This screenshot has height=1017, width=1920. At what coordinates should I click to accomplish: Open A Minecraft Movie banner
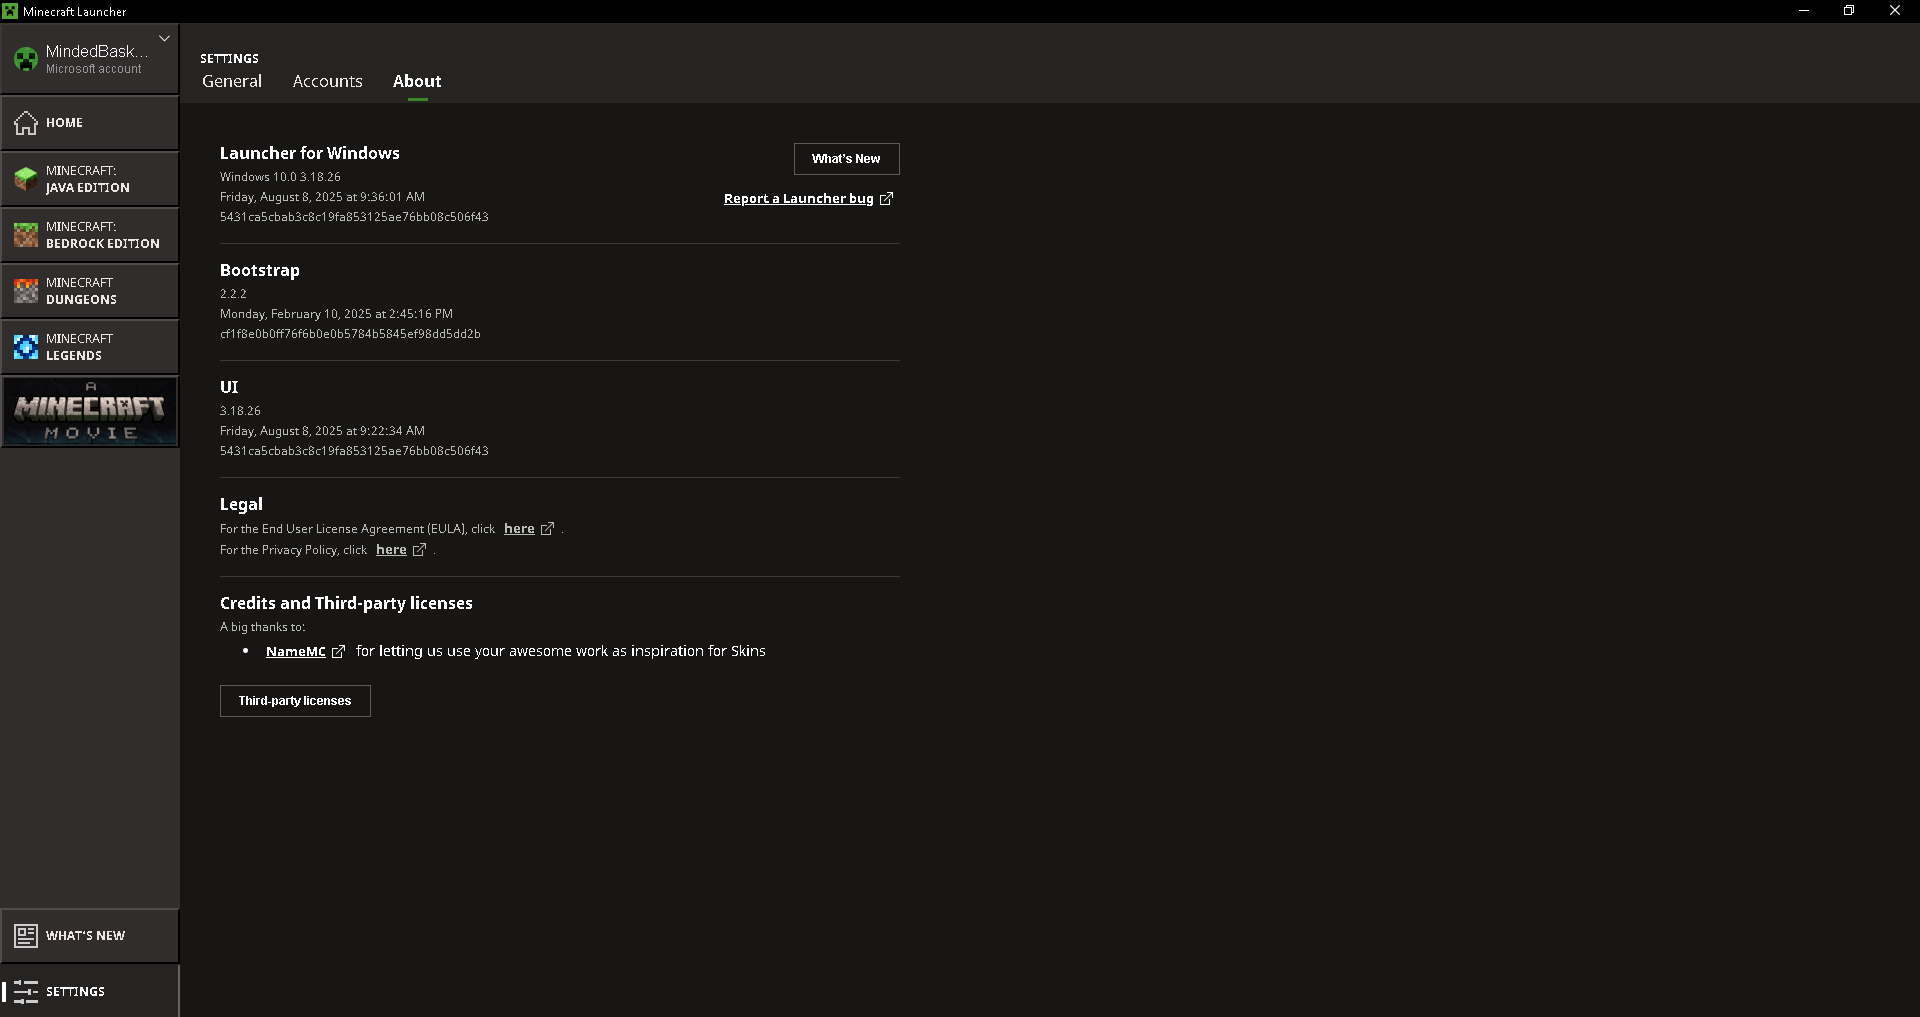tap(90, 411)
